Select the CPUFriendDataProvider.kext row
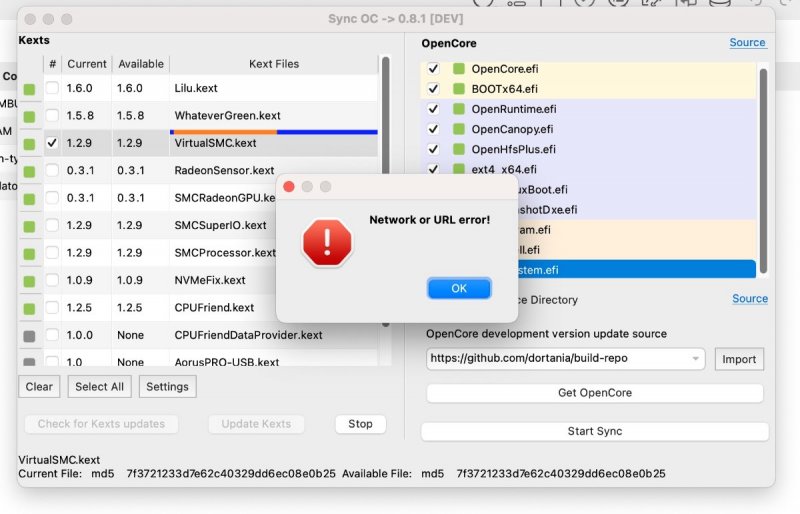800x514 pixels. (x=210, y=335)
